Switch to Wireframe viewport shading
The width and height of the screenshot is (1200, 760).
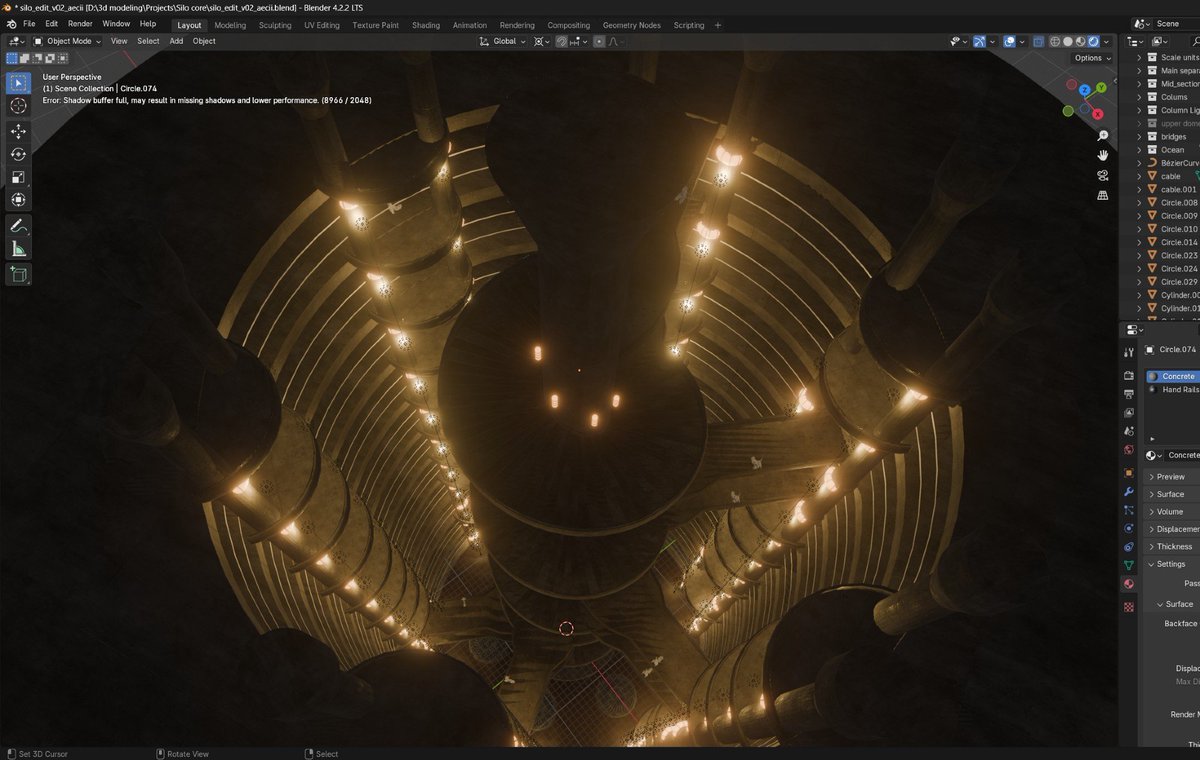pos(1054,41)
